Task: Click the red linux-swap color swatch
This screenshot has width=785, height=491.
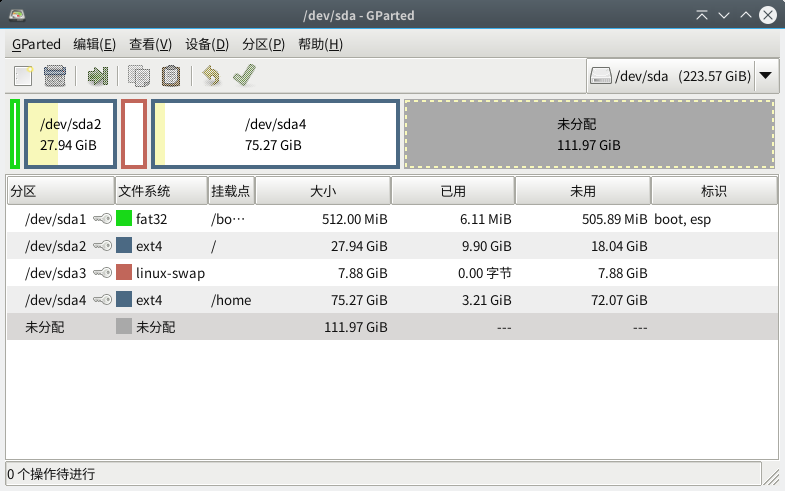Action: click(124, 273)
